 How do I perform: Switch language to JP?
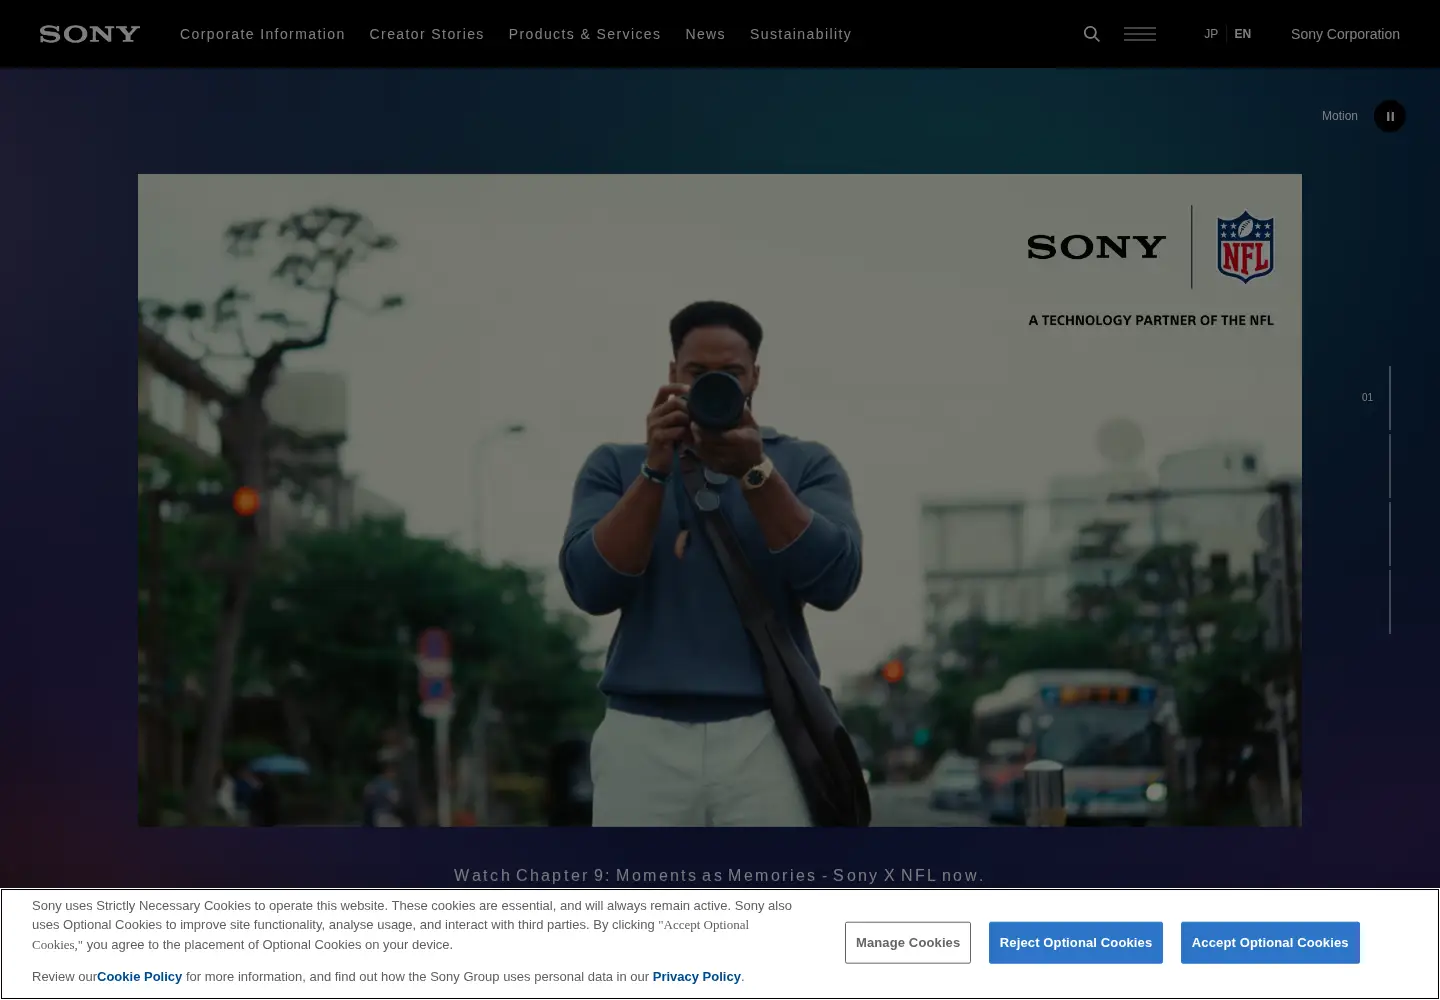pyautogui.click(x=1211, y=34)
